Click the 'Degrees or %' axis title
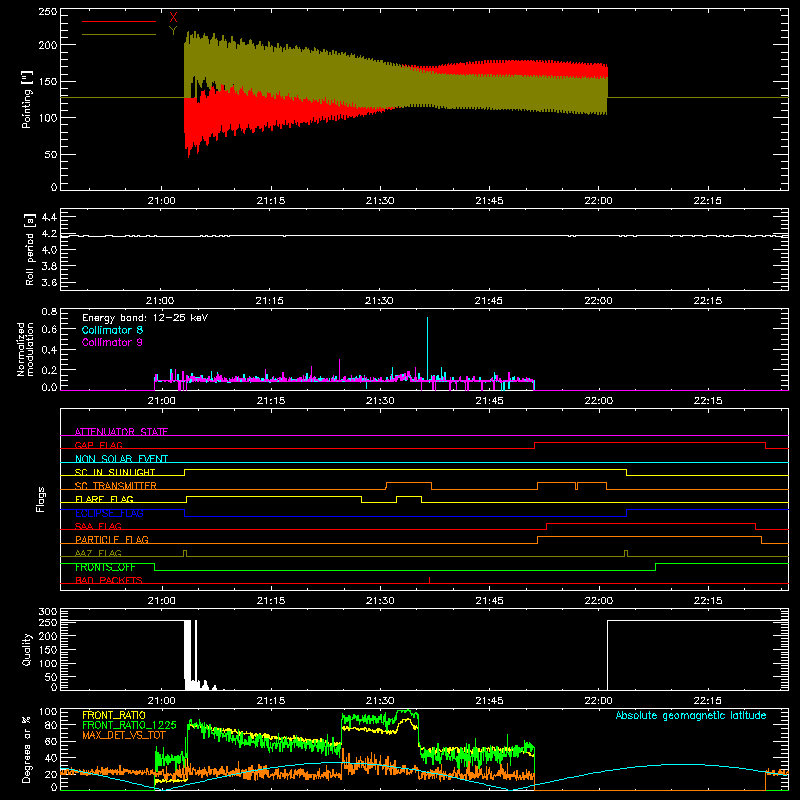The width and height of the screenshot is (800, 800). (27, 749)
